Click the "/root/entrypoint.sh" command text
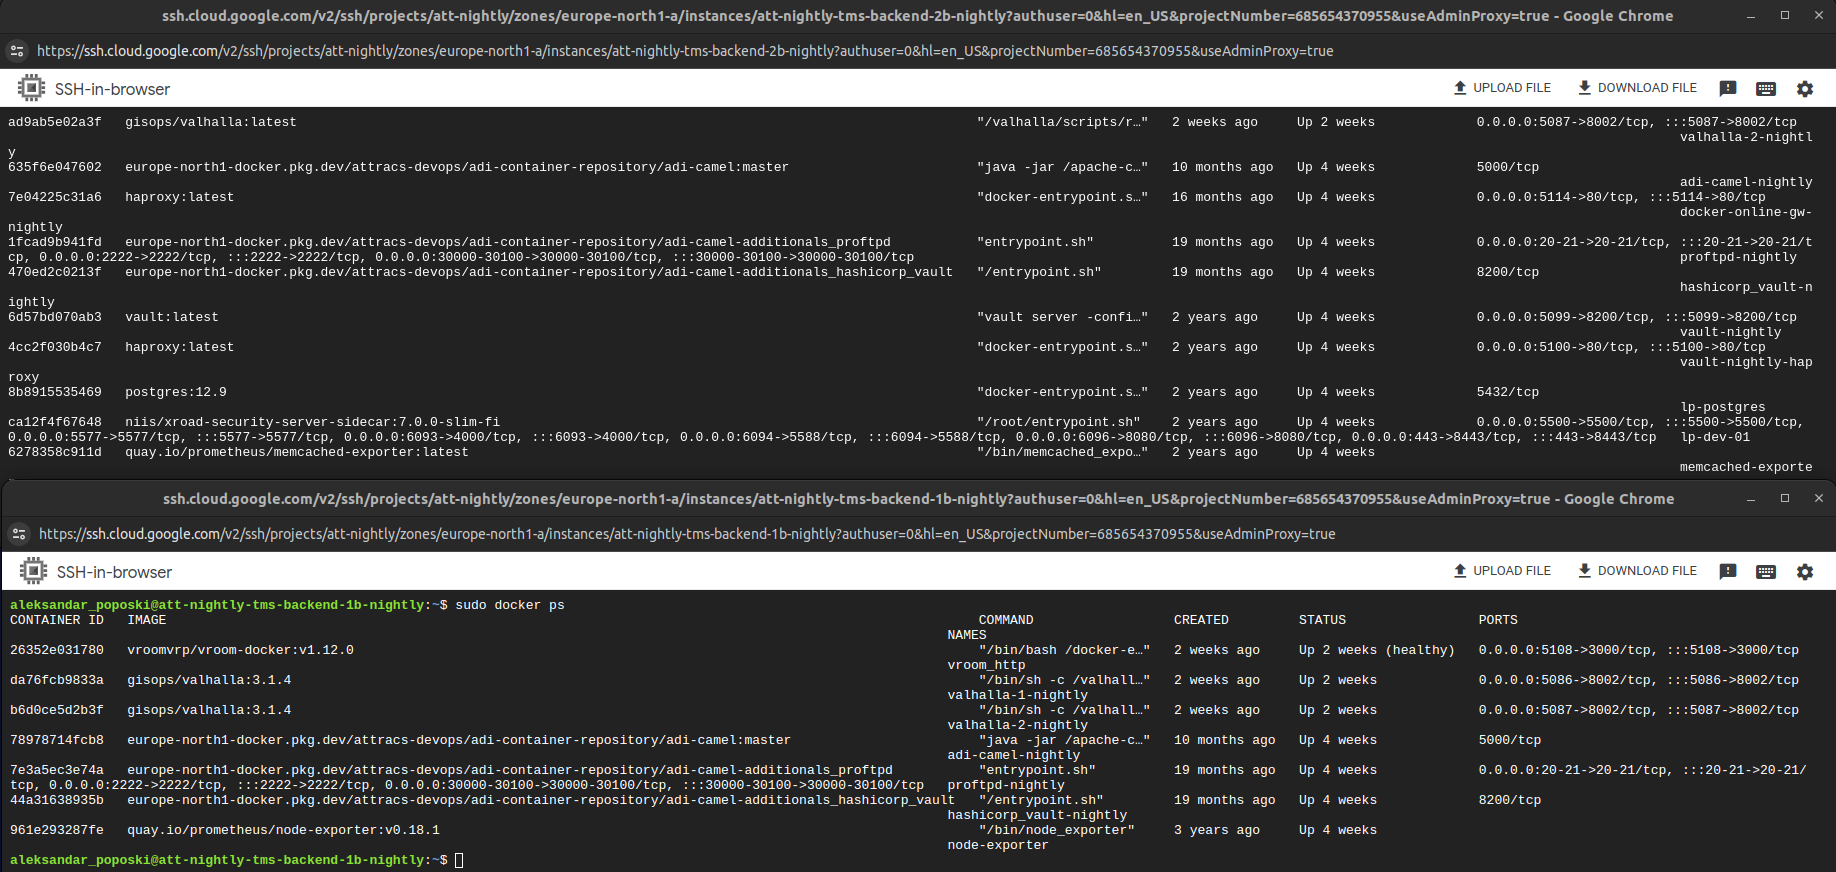 tap(1059, 422)
